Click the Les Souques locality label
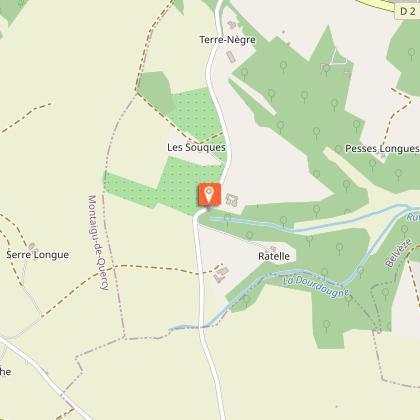Screen dimensions: 420x420 tap(196, 147)
